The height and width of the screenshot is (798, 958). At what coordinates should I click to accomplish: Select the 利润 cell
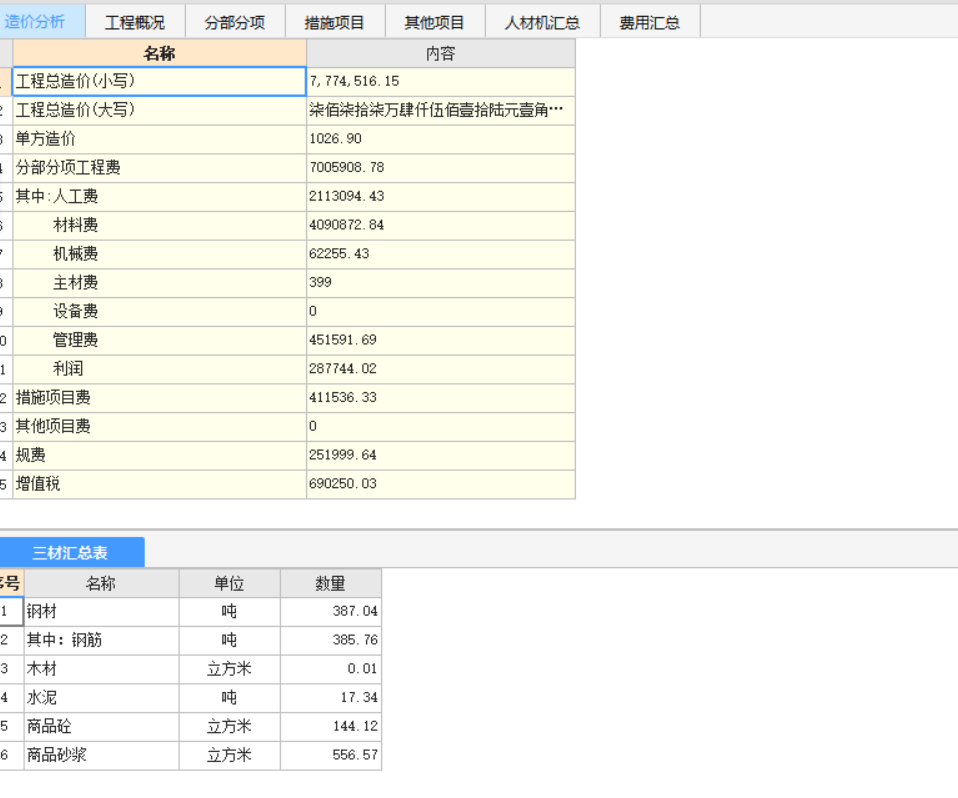[x=159, y=369]
